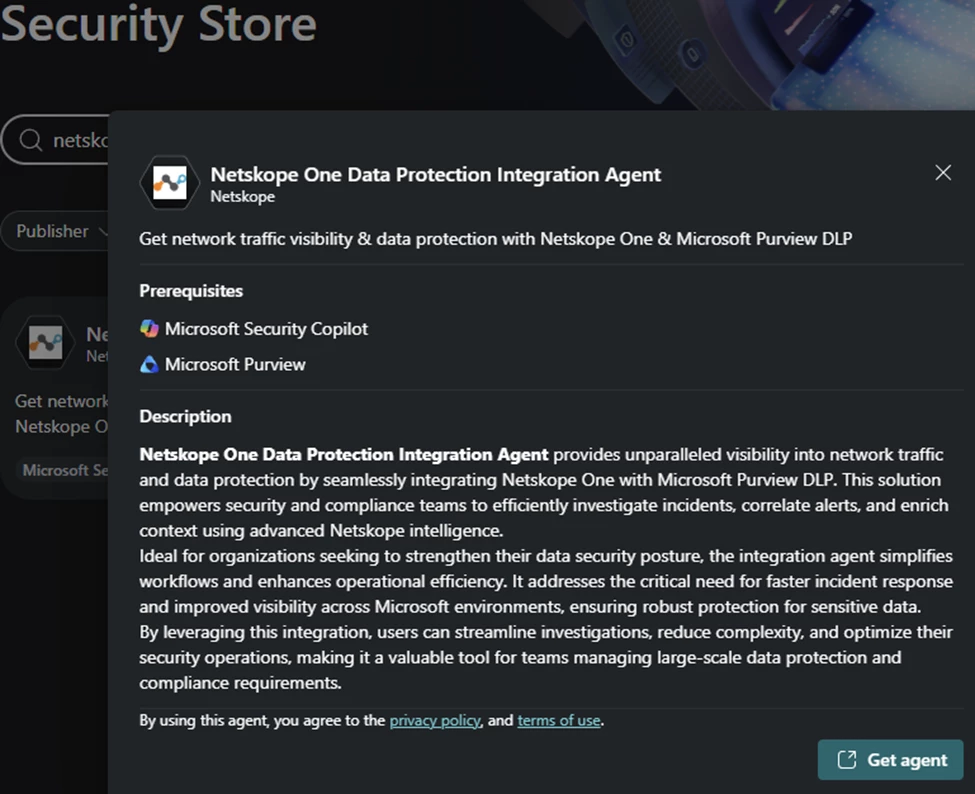The image size is (975, 794).
Task: Click the magnifier icon in the search box
Action: (31, 140)
